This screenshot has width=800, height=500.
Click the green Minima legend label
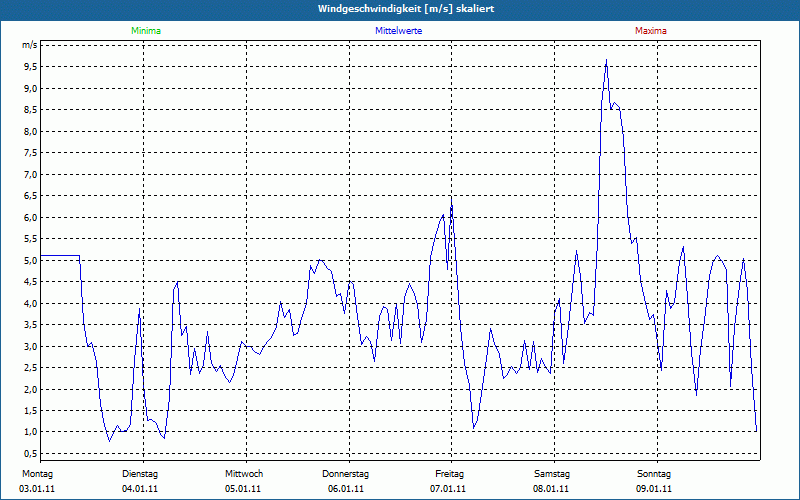pos(146,31)
